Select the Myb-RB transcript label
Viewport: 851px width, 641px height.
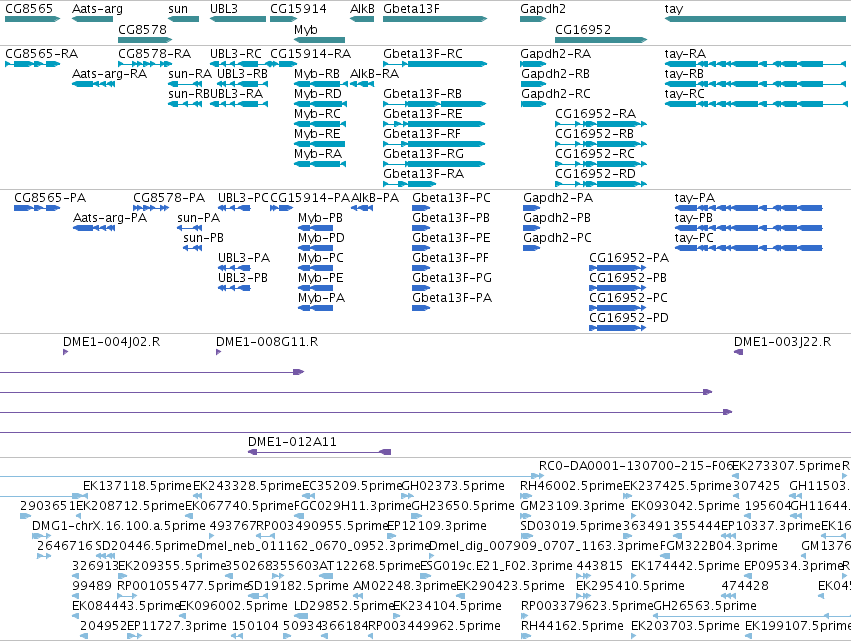click(x=317, y=74)
